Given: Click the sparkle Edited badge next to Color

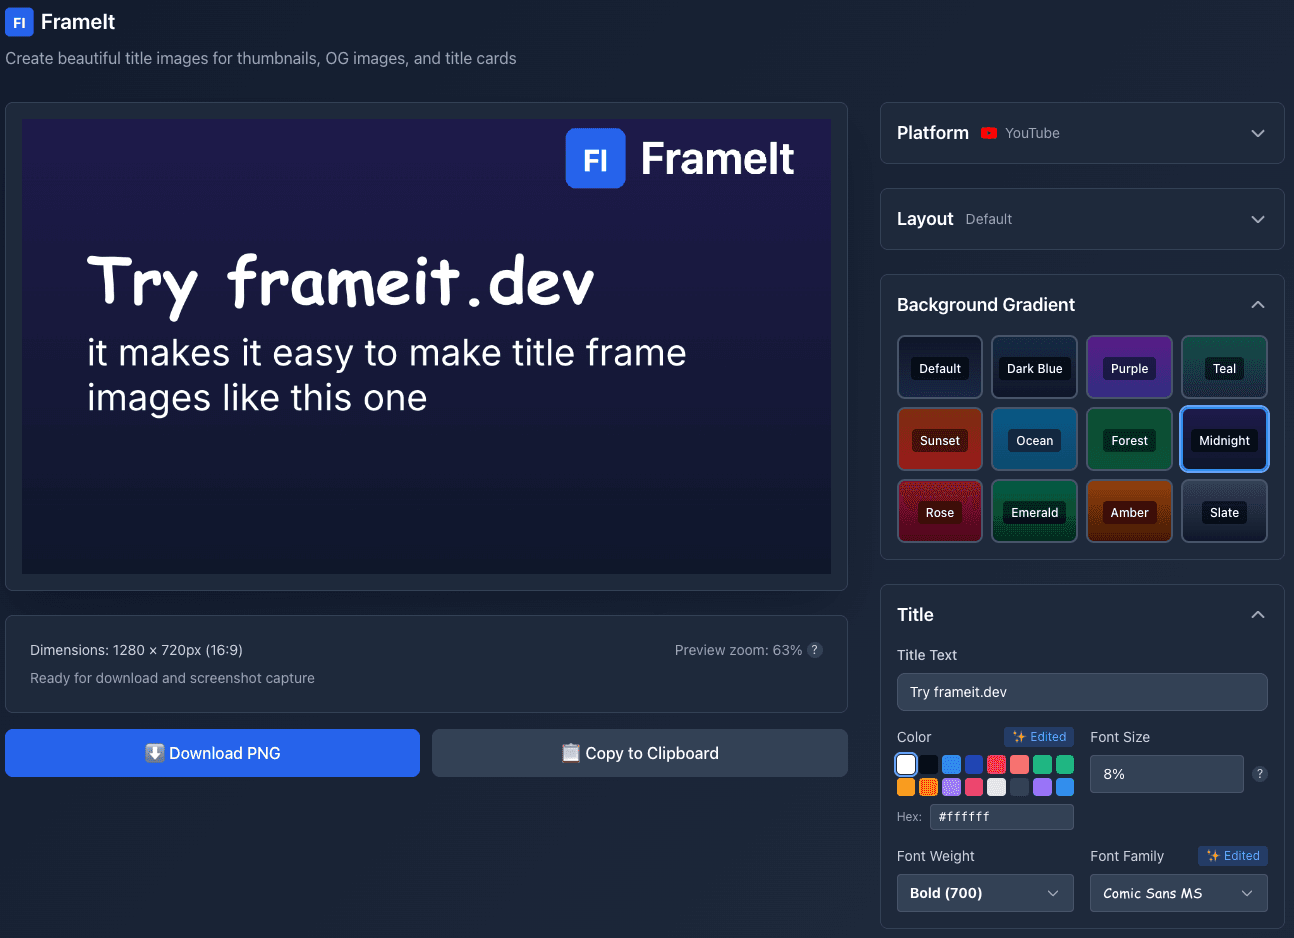Looking at the screenshot, I should (1039, 736).
